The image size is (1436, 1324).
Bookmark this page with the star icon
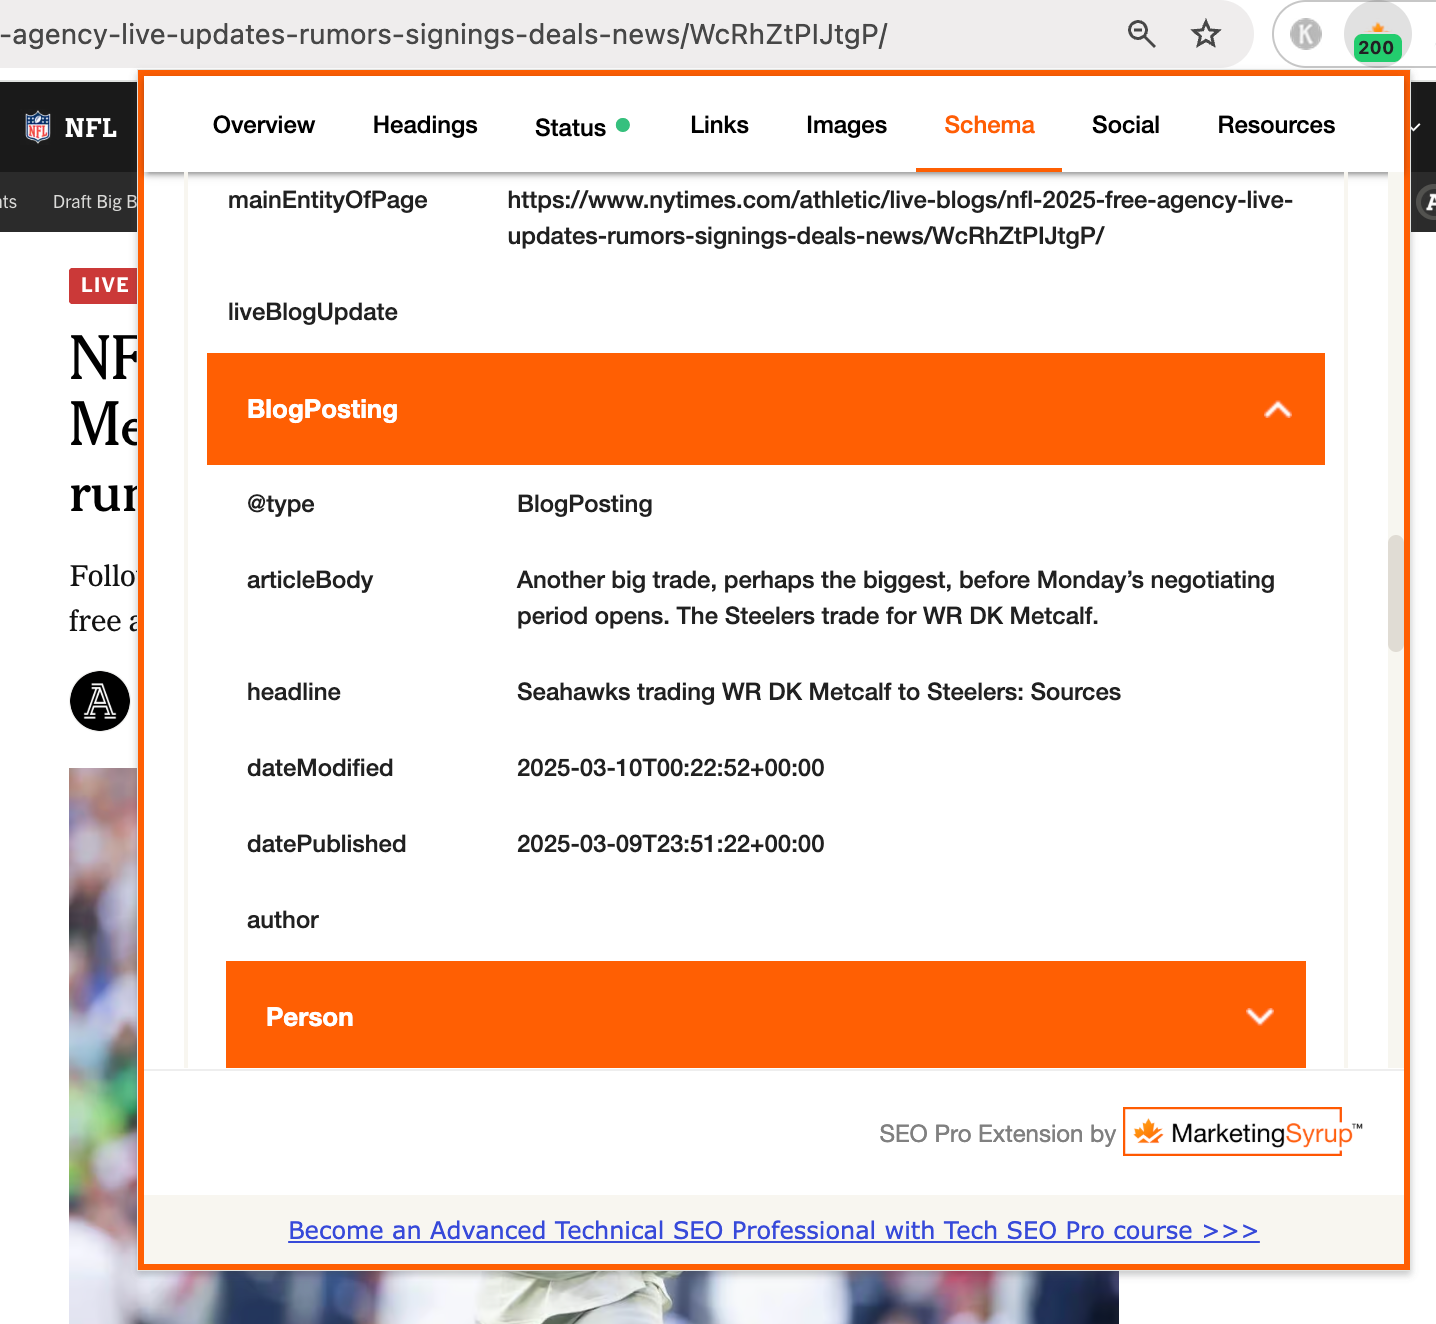coord(1206,34)
